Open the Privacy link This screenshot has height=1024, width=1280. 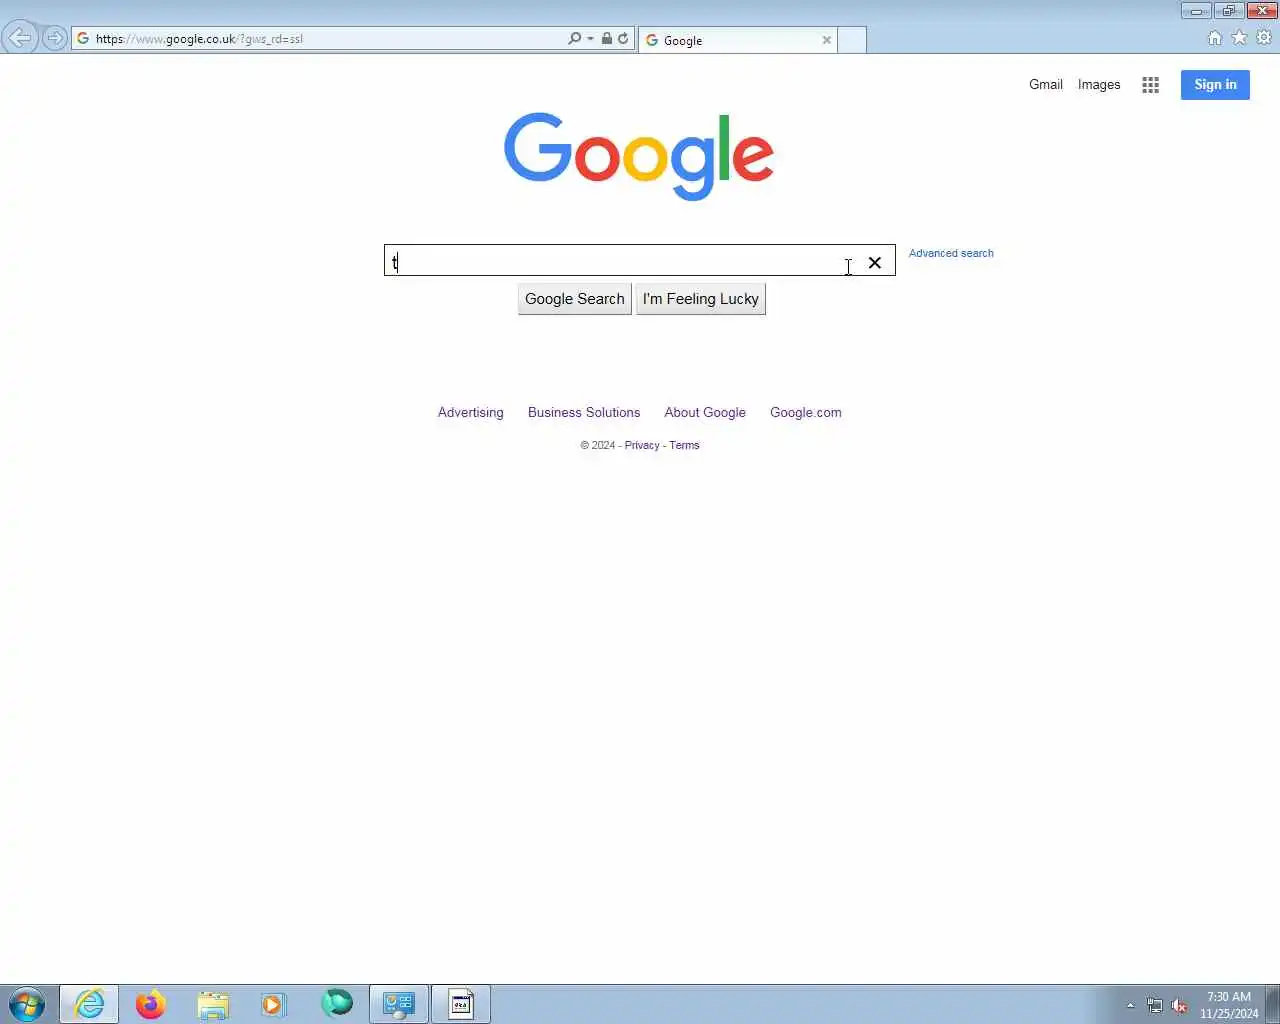[642, 445]
